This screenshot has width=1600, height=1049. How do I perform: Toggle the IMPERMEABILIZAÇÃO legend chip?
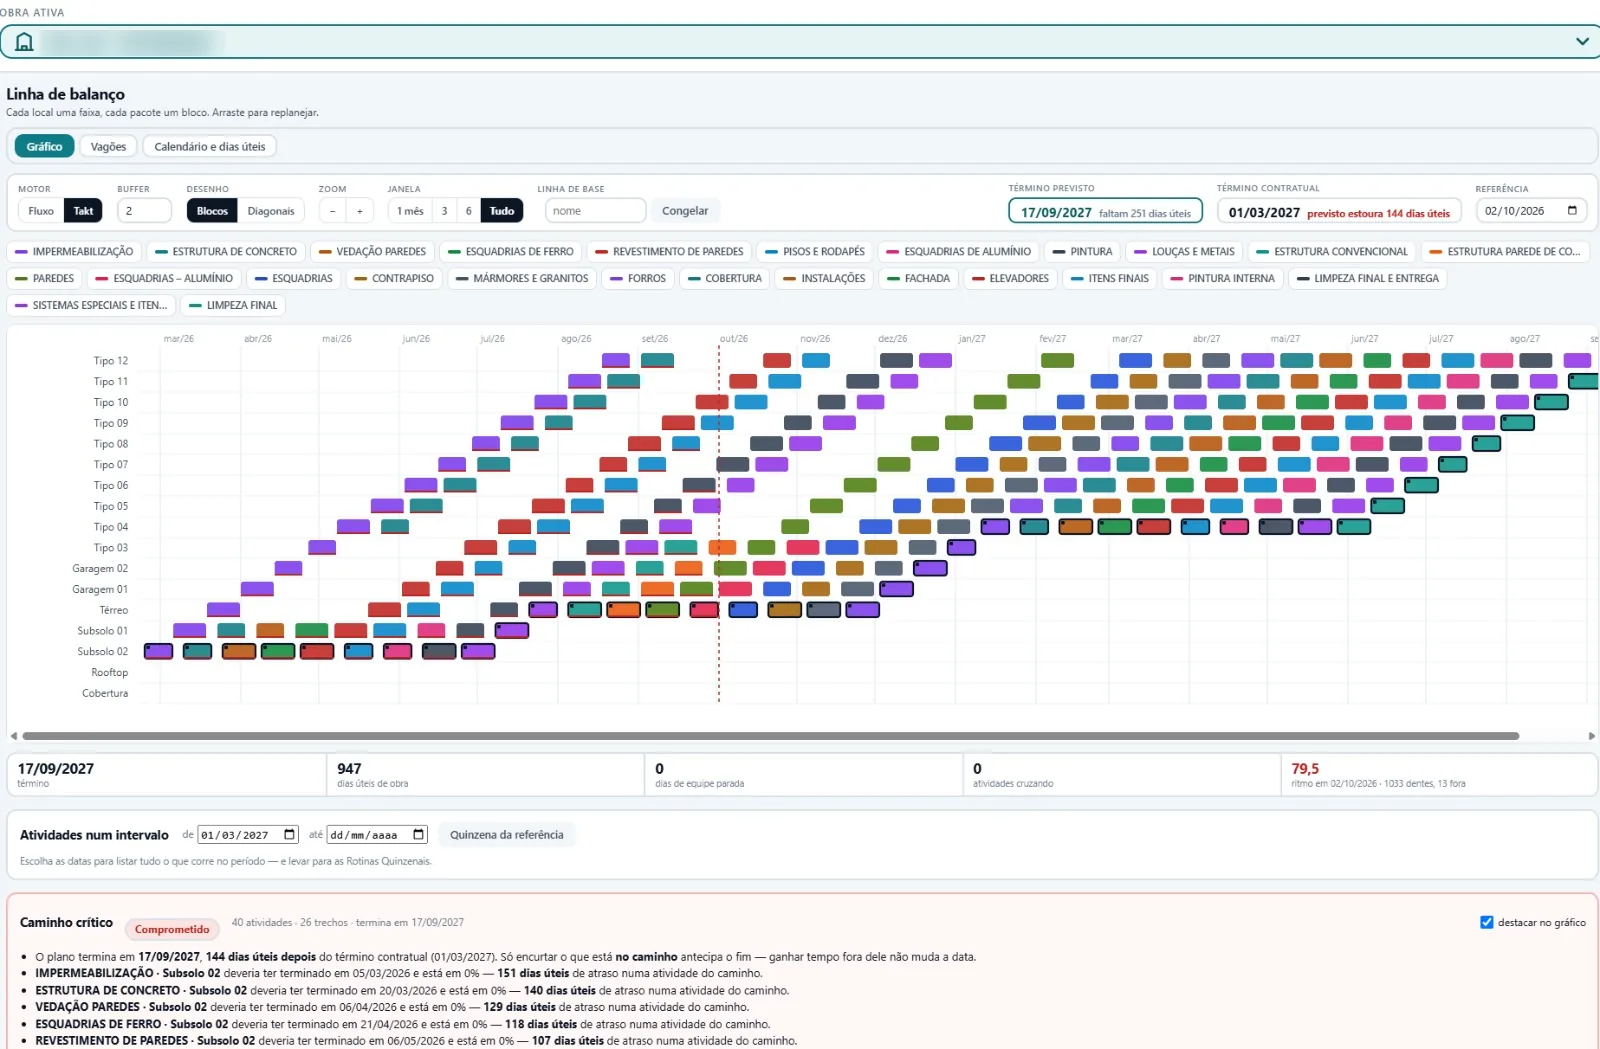point(74,252)
